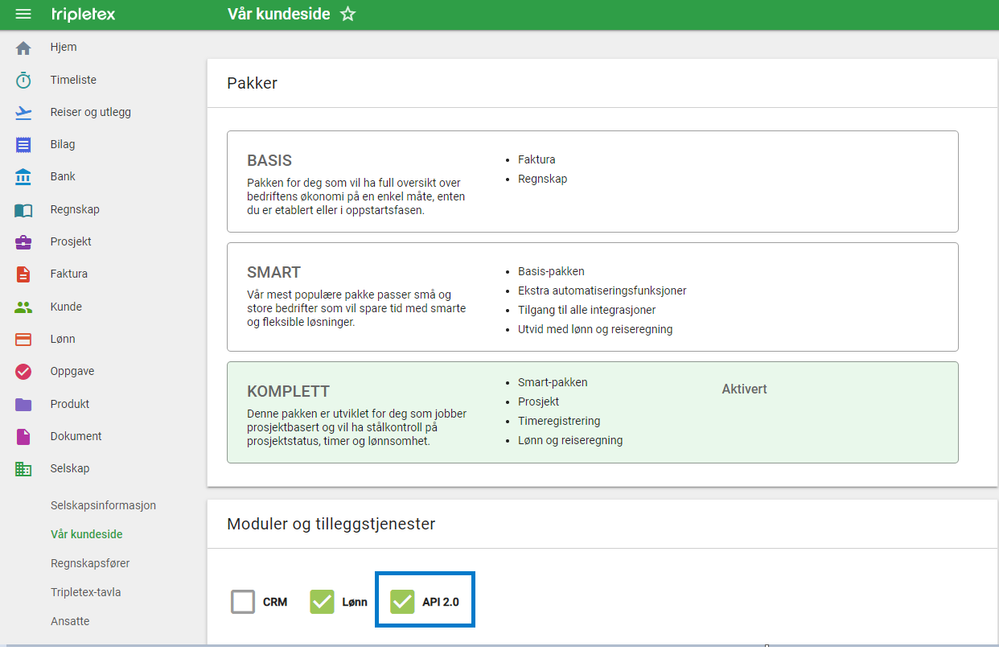Click 'Ekstra automatiseringsfunksjoner' bullet
The height and width of the screenshot is (647, 999).
pos(602,291)
